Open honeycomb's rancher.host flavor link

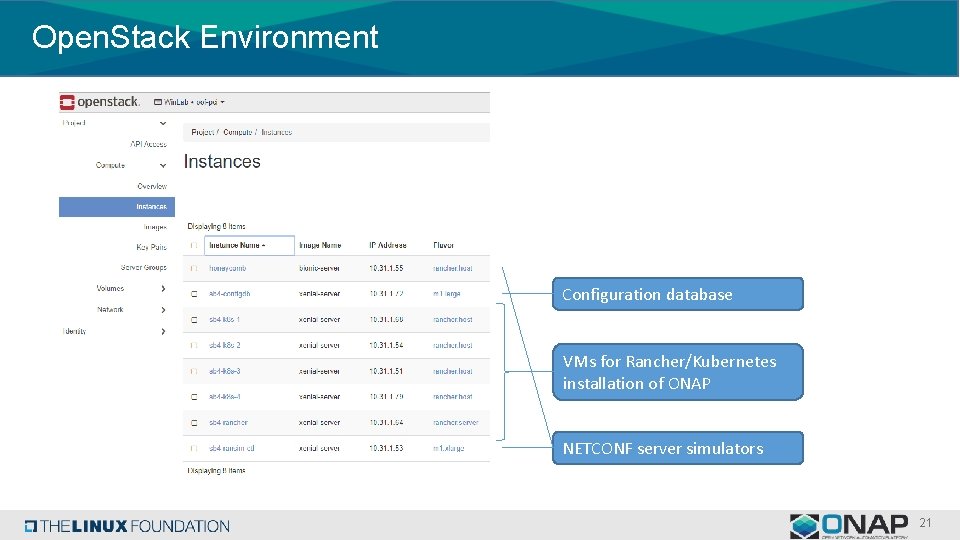452,268
